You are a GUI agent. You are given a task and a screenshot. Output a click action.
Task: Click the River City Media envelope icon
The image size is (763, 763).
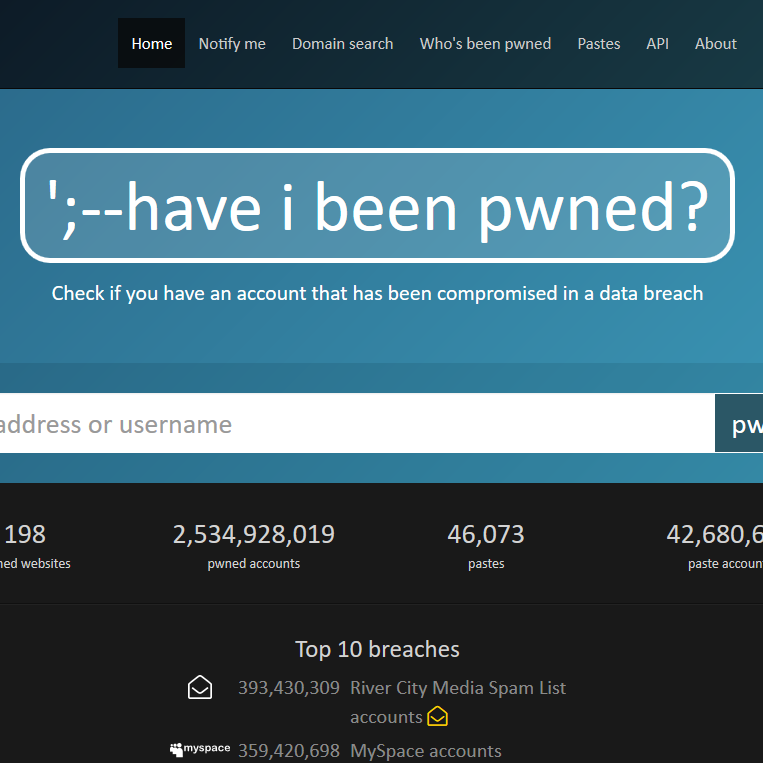[x=200, y=688]
